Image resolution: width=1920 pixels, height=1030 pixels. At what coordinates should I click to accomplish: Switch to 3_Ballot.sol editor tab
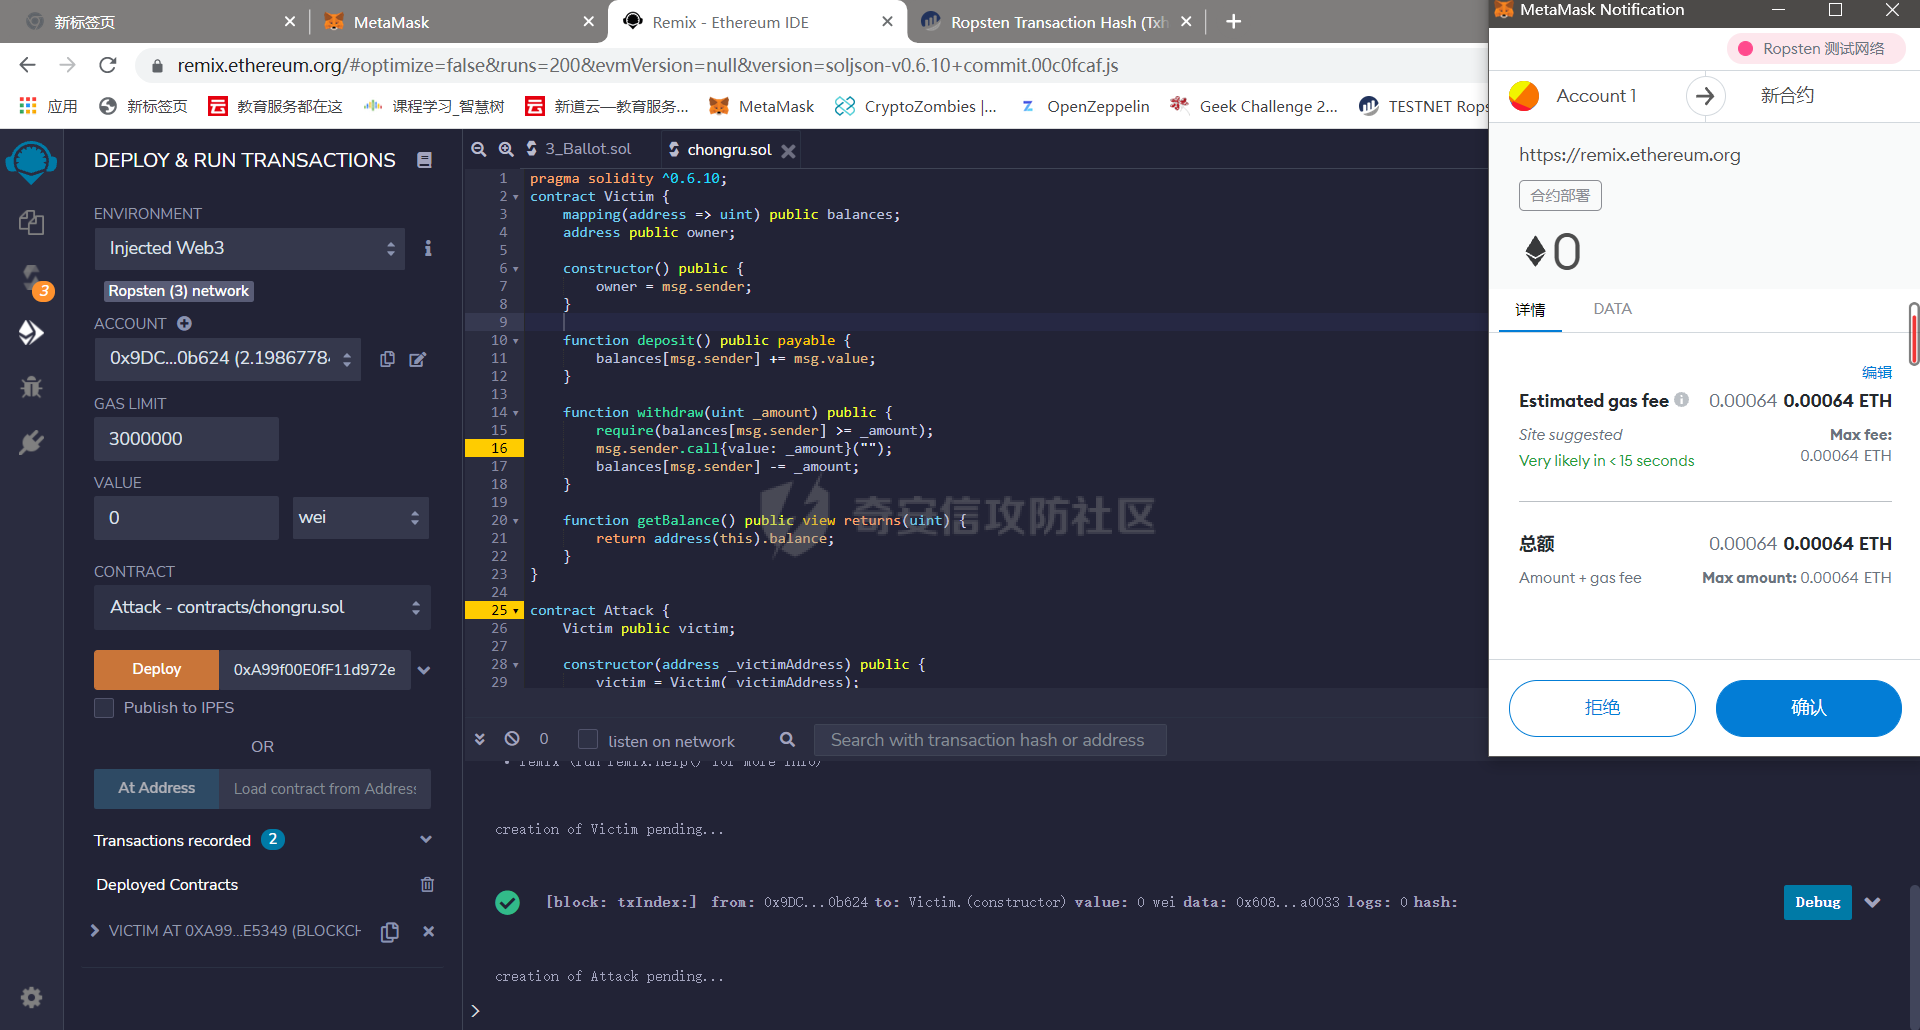tap(588, 149)
